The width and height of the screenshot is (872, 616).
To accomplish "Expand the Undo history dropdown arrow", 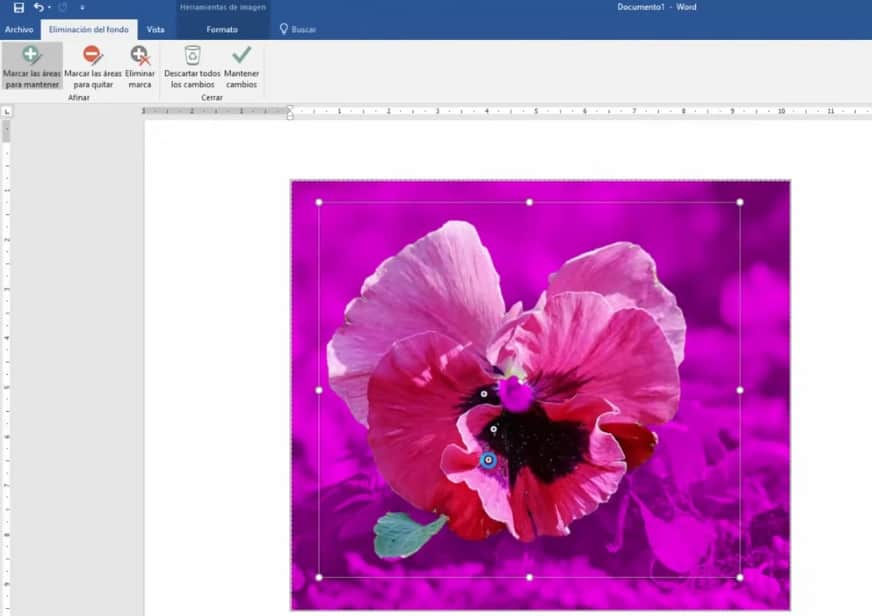I will point(49,8).
